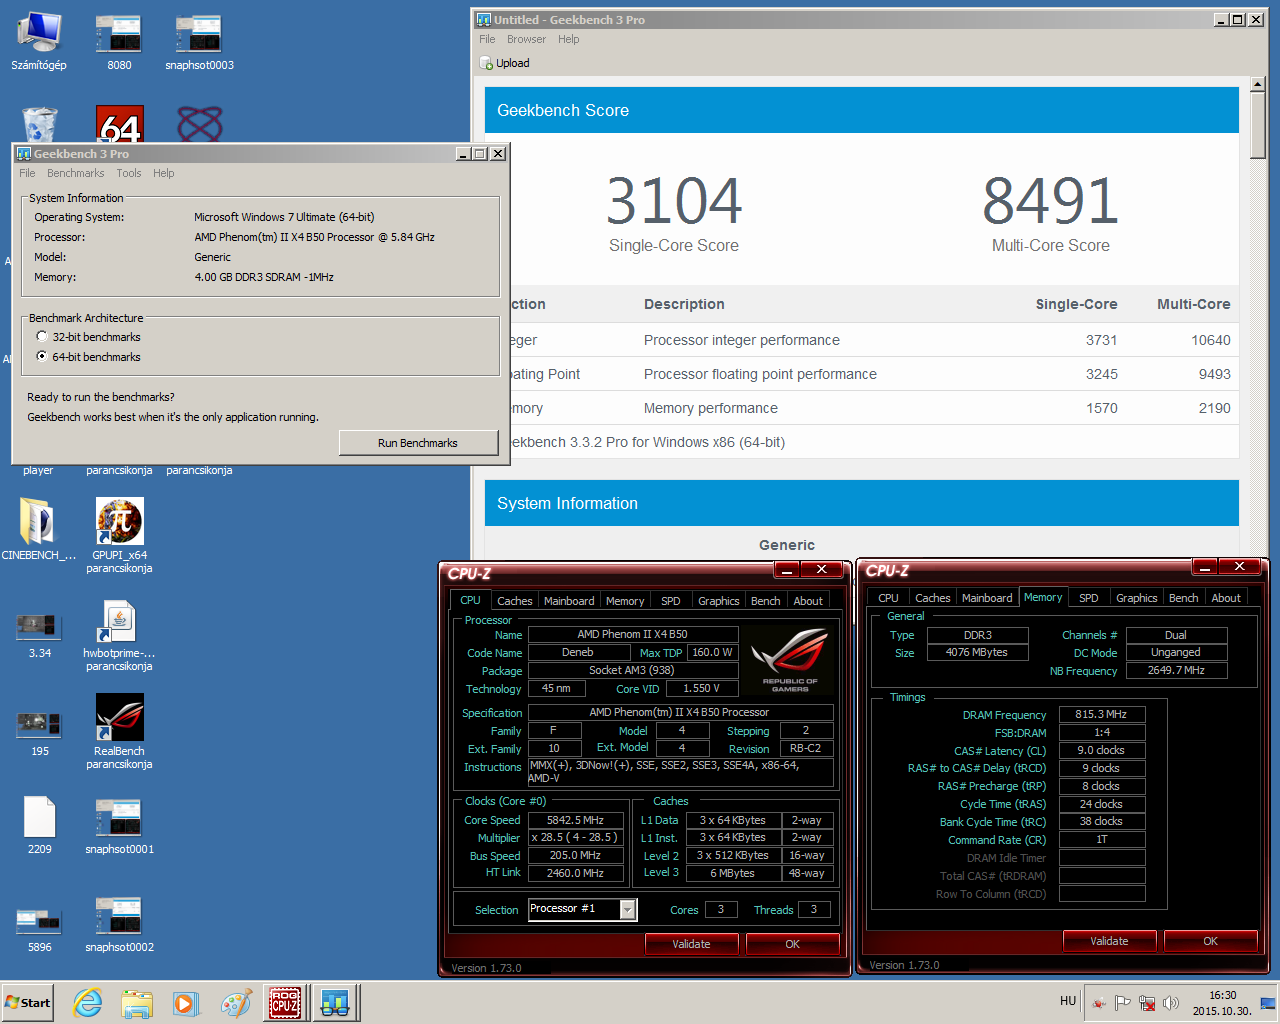Open the Action Center flag icon
Screen dimensions: 1280x1024
click(x=1123, y=1003)
